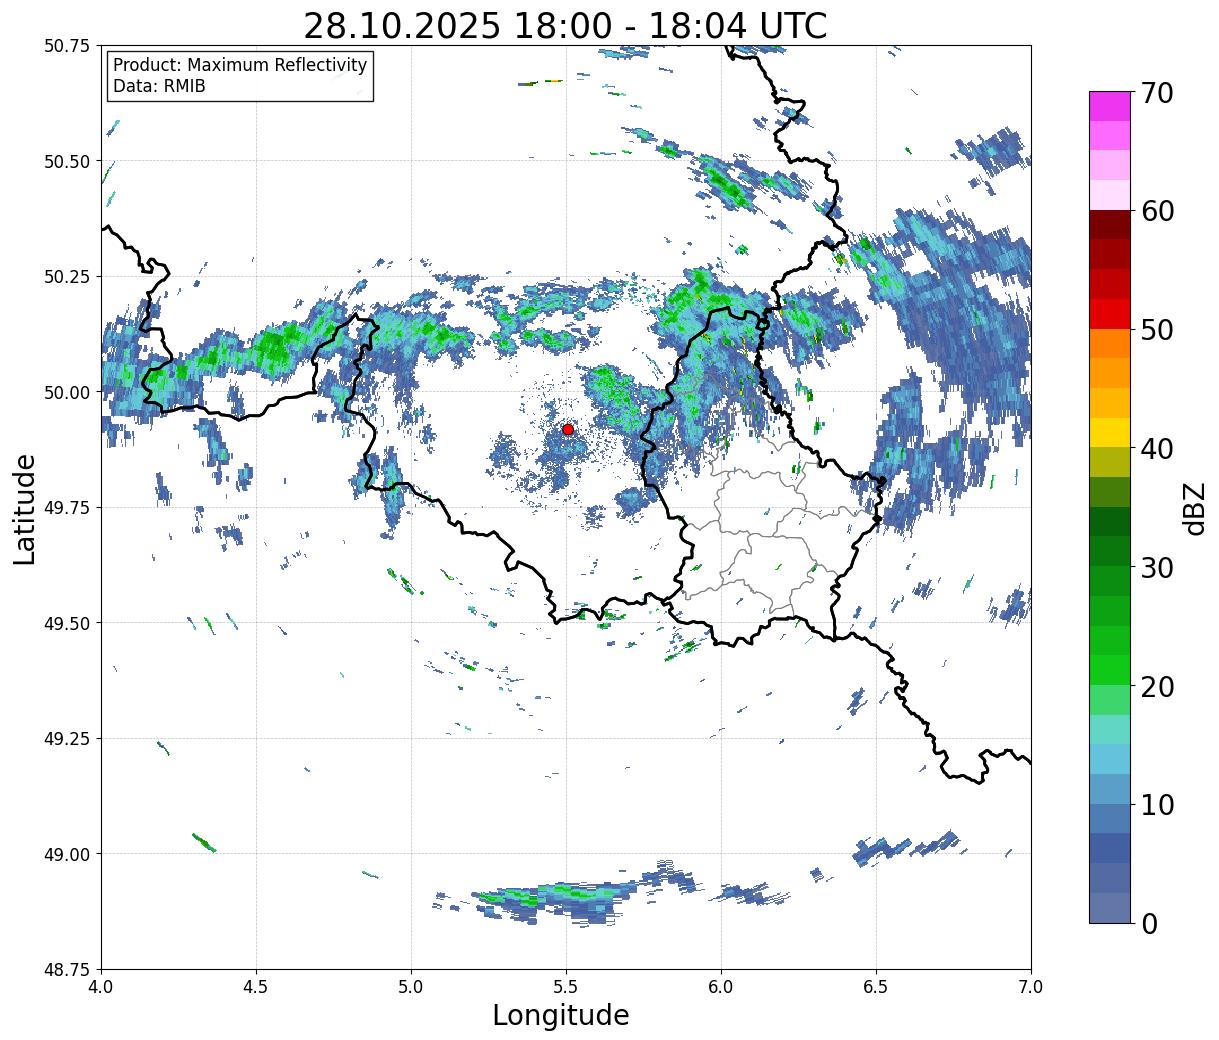Click the latitude tick label '49.25'
Viewport: 1219px width, 1040px height.
click(67, 739)
